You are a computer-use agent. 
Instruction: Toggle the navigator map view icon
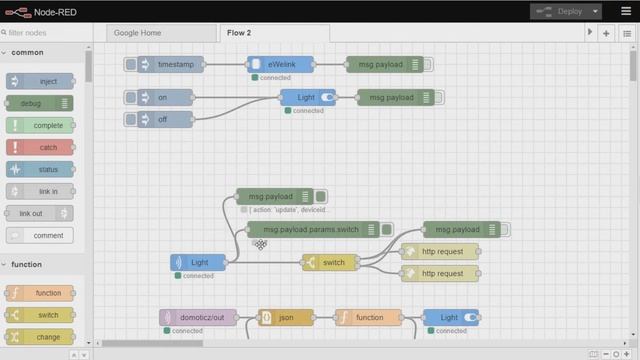593,354
